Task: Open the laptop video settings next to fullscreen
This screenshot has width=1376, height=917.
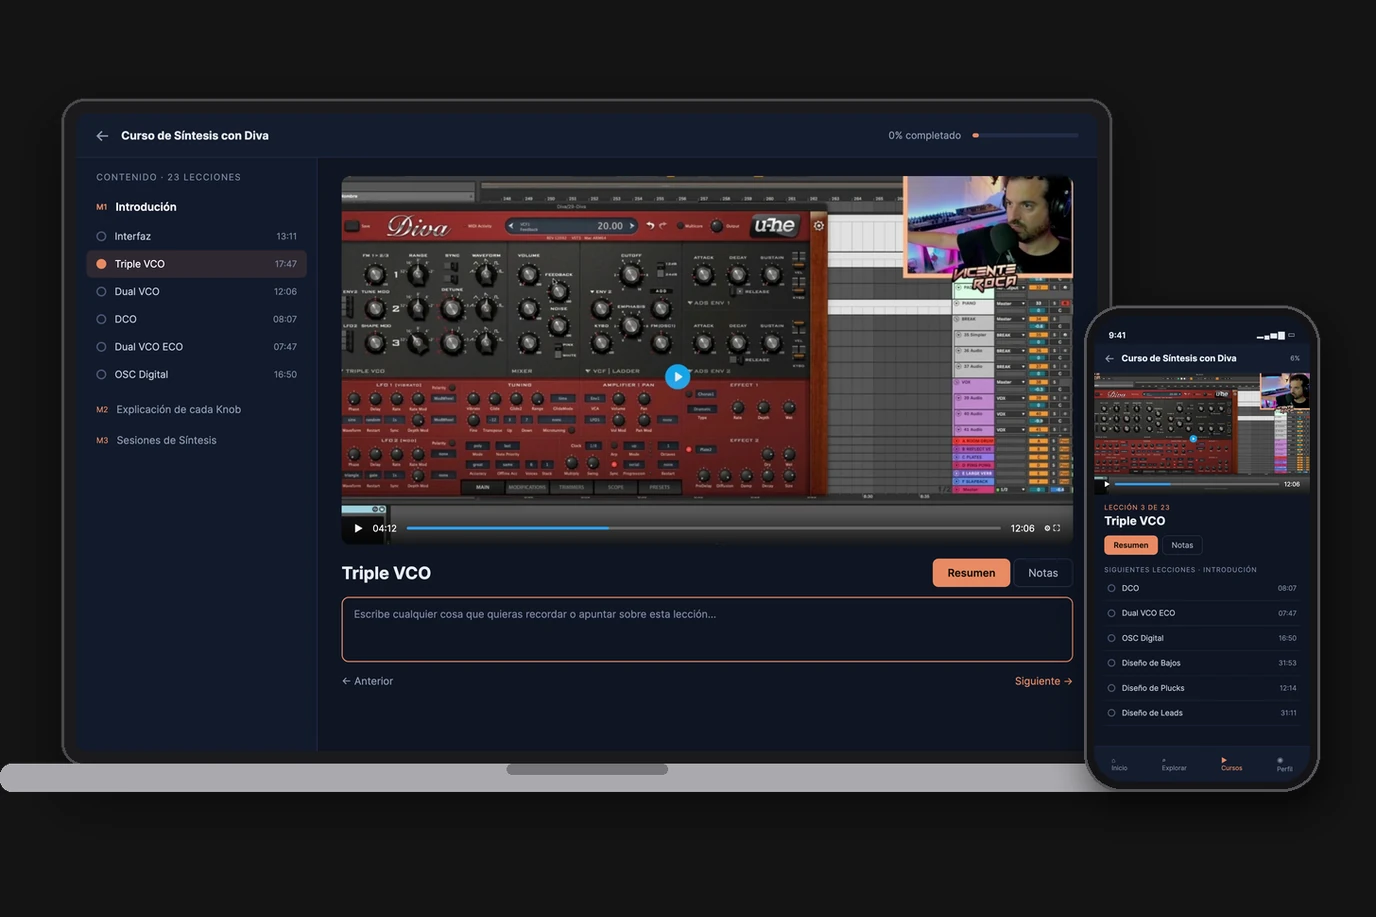Action: click(1048, 528)
